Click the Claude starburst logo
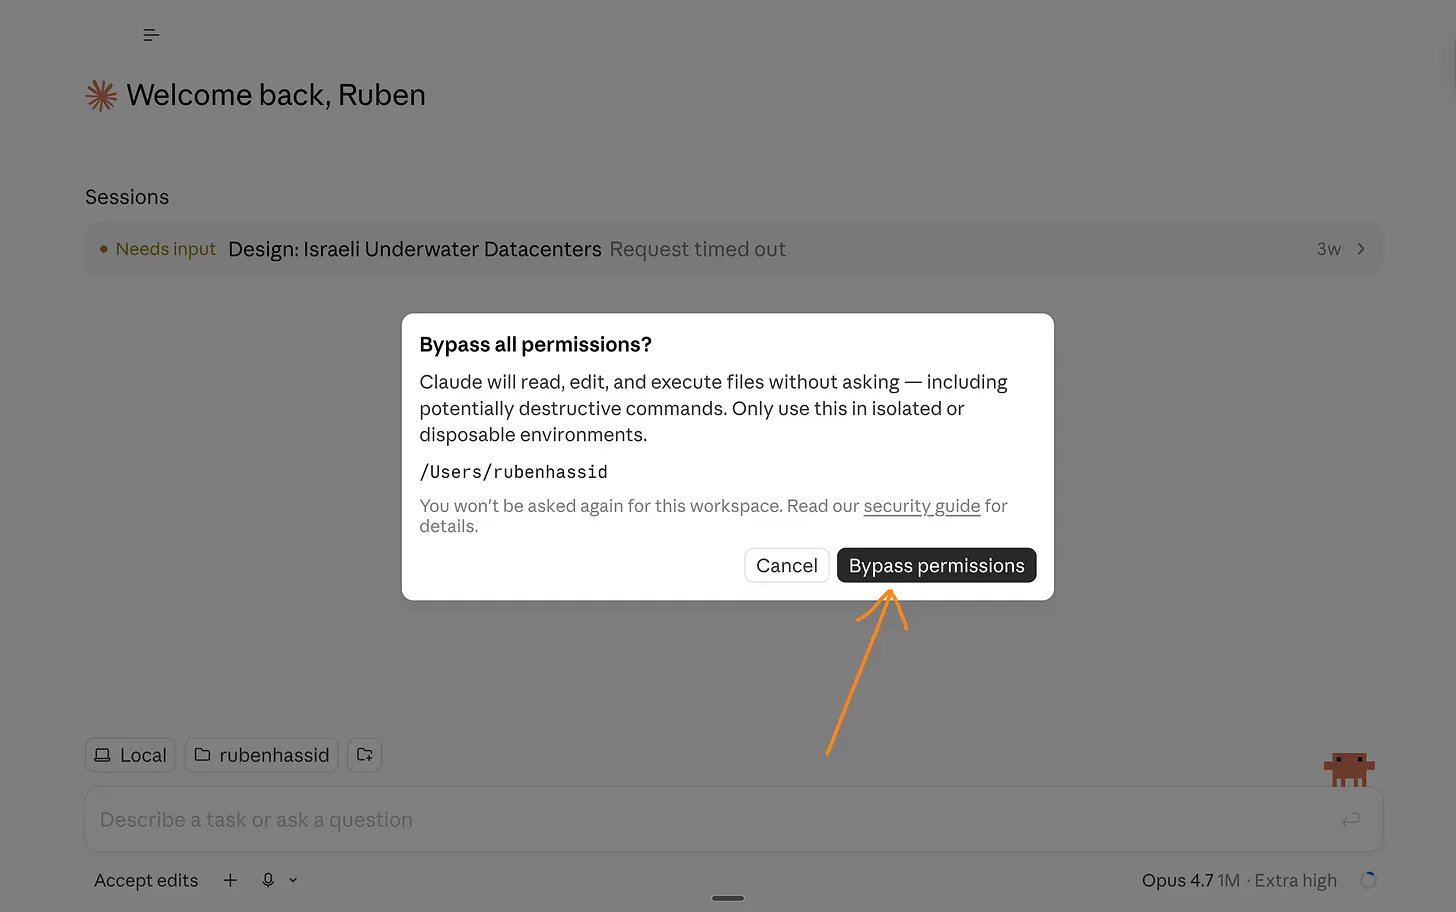 pyautogui.click(x=101, y=95)
